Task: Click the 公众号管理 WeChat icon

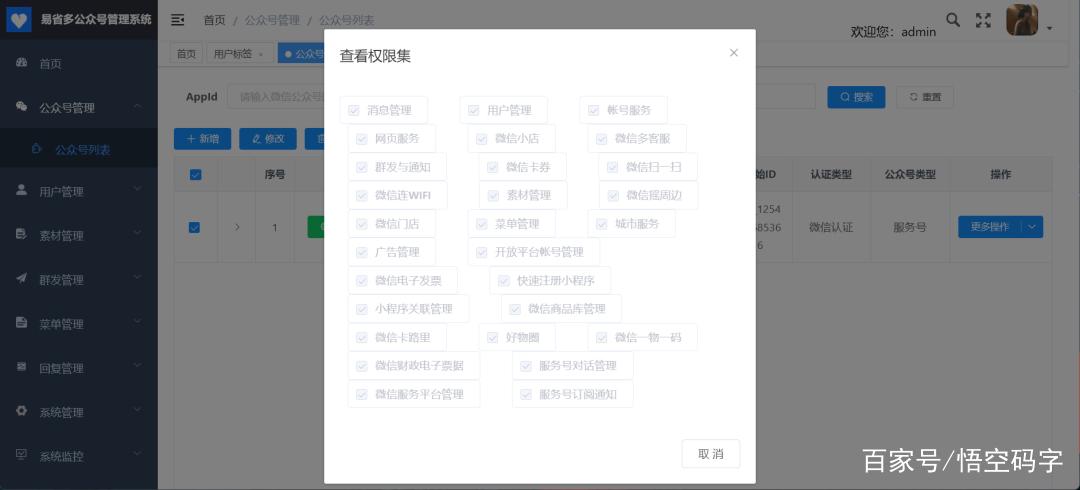Action: 21,107
